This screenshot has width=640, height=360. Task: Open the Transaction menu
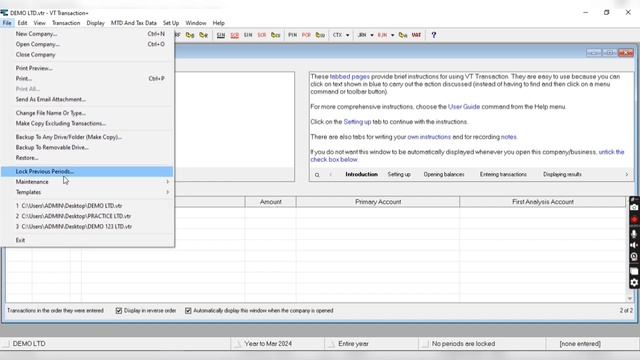click(x=66, y=23)
